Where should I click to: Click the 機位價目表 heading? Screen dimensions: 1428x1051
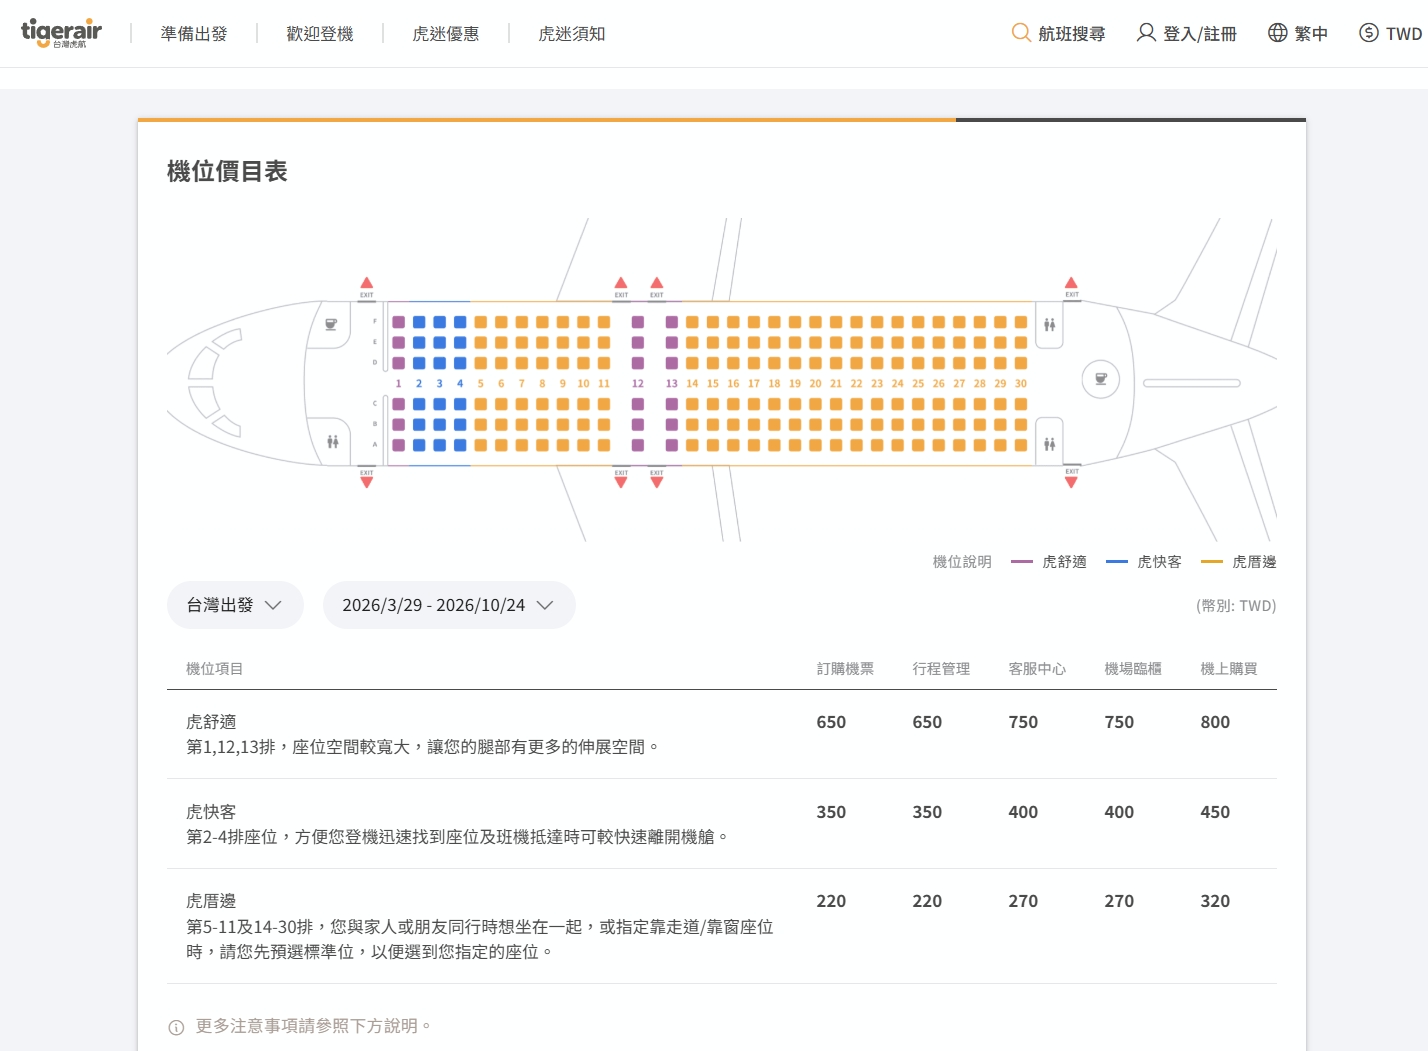pos(227,172)
